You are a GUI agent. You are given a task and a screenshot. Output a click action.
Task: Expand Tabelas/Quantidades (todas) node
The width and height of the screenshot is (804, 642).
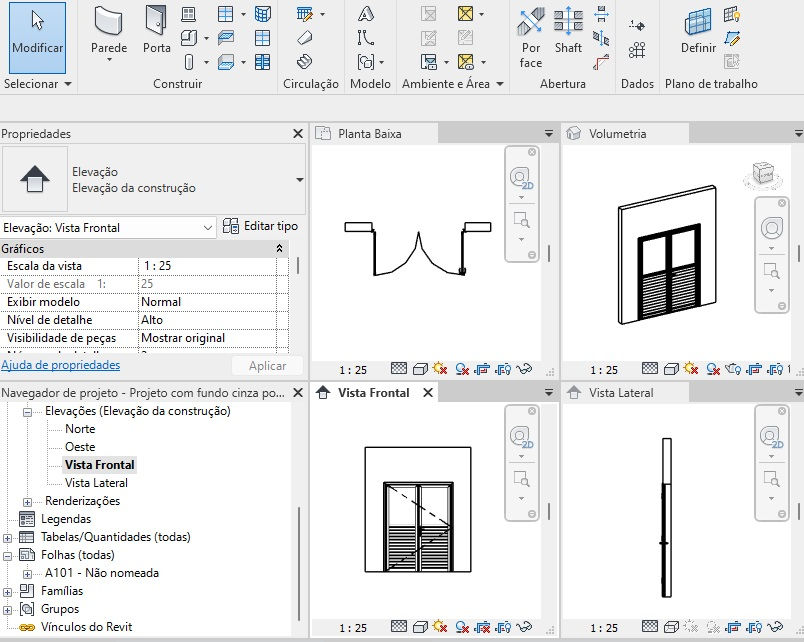tap(7, 537)
